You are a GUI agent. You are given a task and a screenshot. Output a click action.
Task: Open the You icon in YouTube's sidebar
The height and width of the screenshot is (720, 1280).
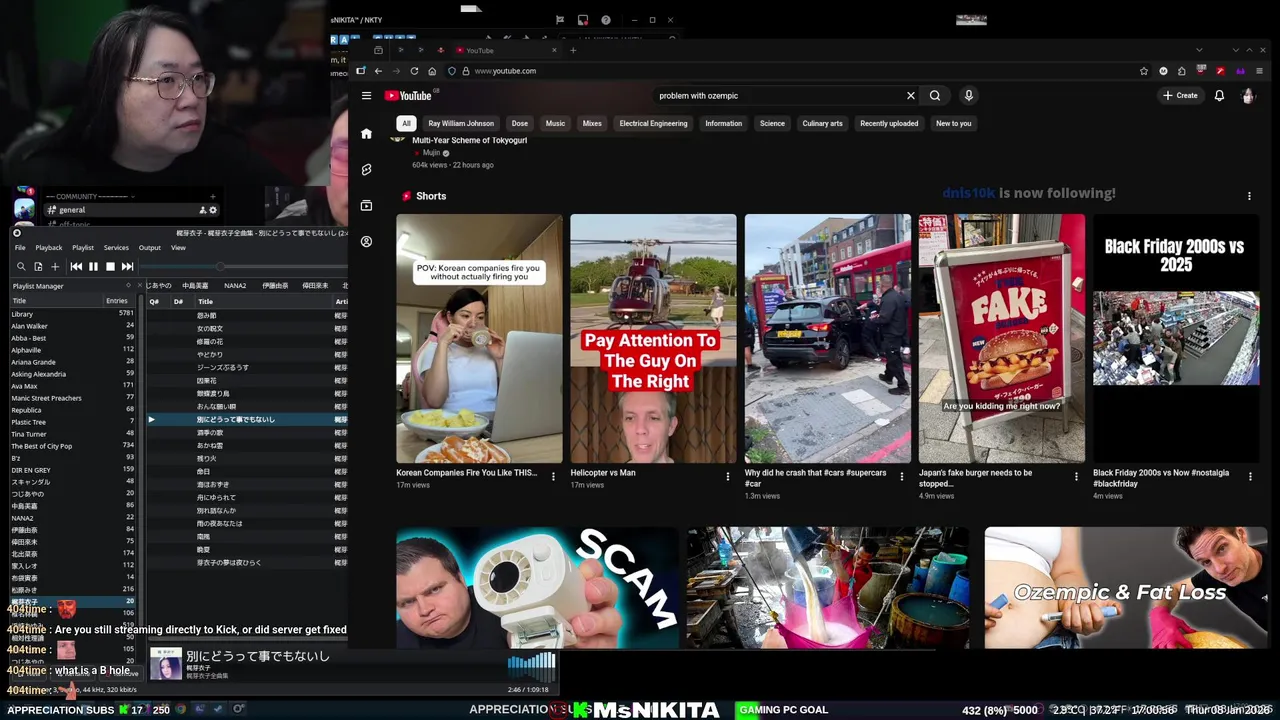[x=366, y=241]
